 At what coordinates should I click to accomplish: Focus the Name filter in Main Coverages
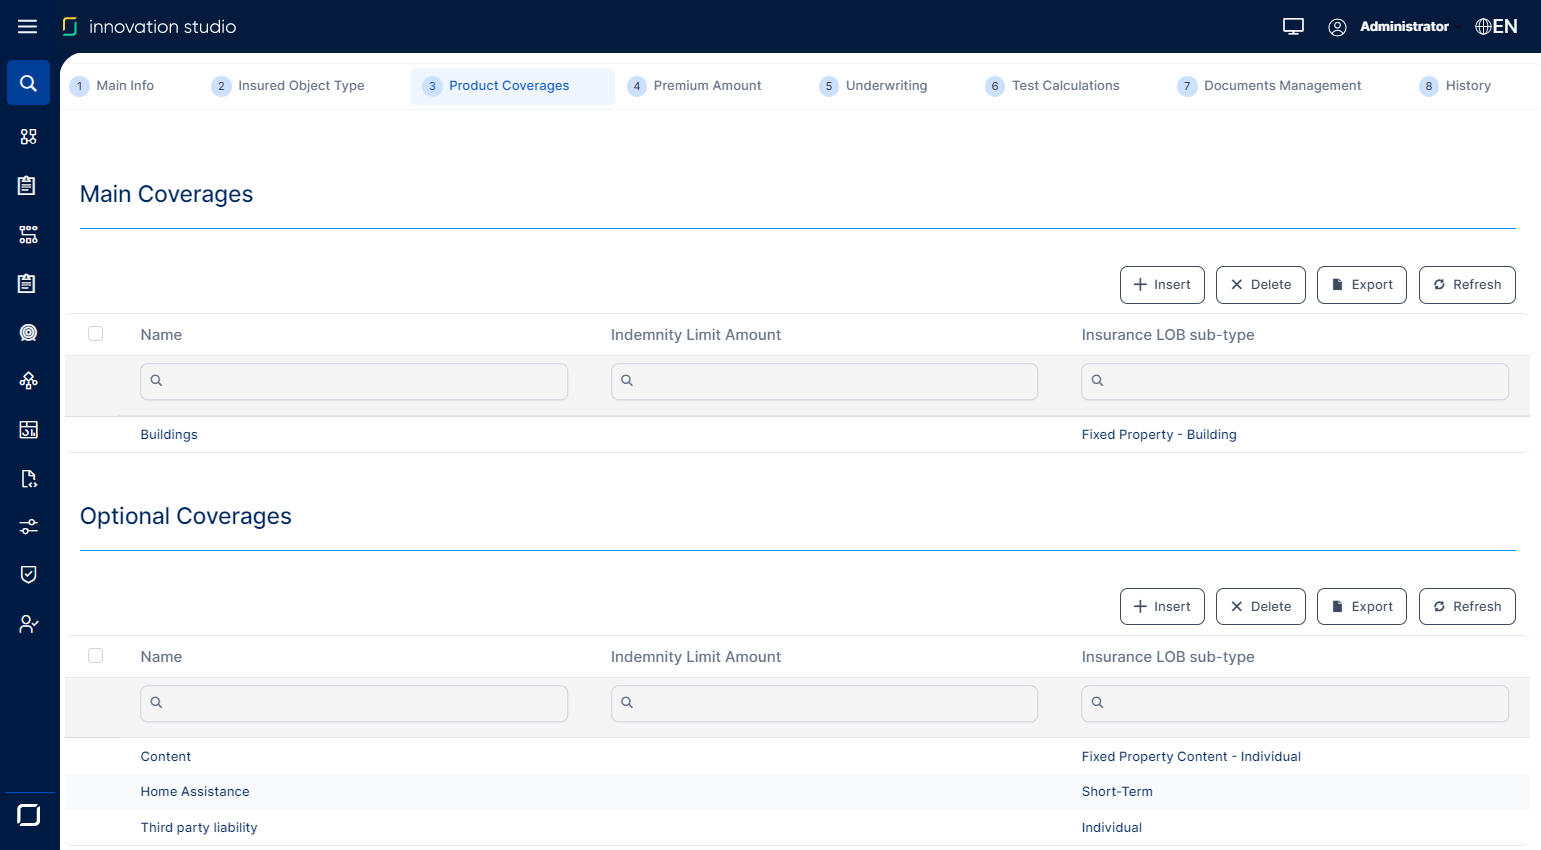pos(355,381)
